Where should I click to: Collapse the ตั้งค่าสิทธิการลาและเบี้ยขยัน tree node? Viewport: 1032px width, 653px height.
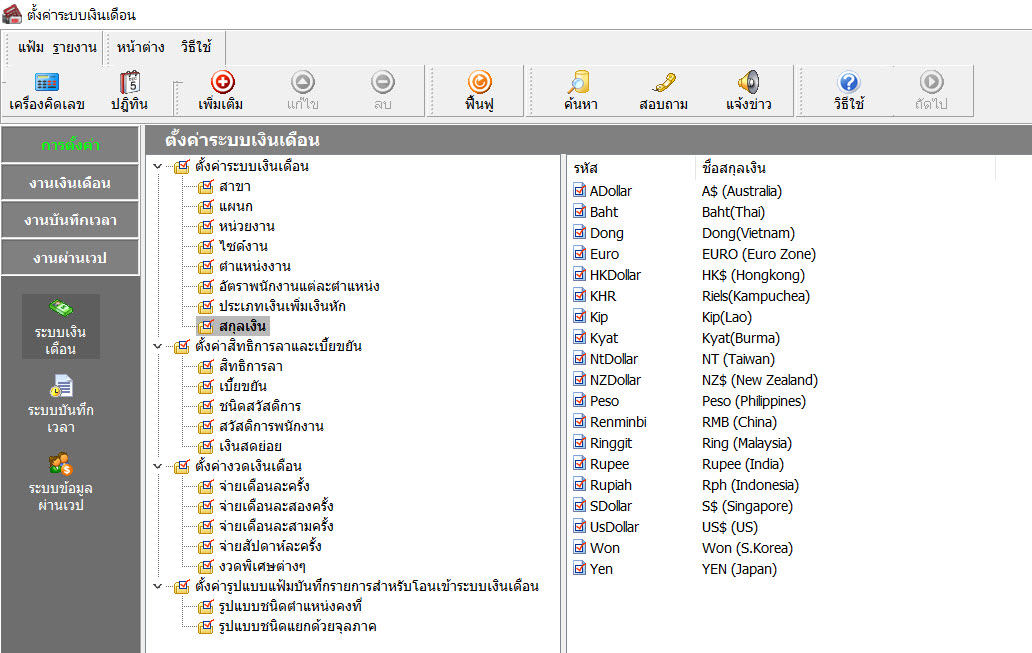(x=158, y=346)
